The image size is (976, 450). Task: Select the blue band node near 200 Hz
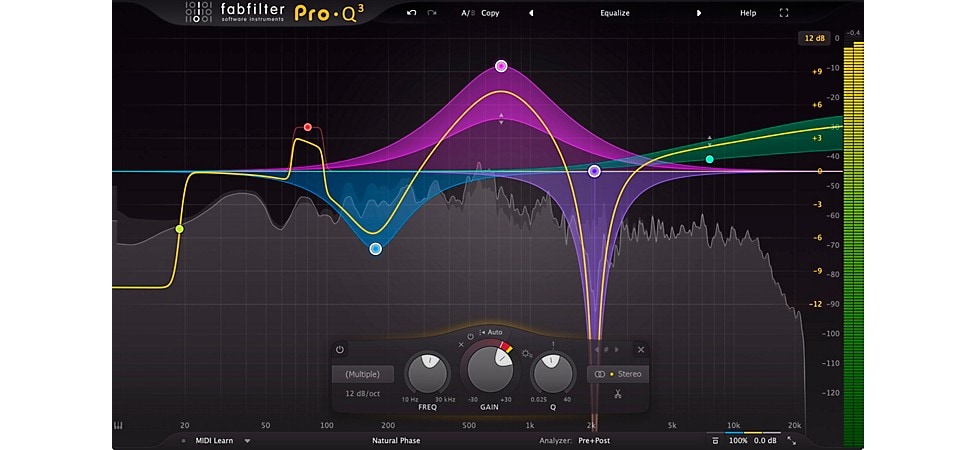375,249
